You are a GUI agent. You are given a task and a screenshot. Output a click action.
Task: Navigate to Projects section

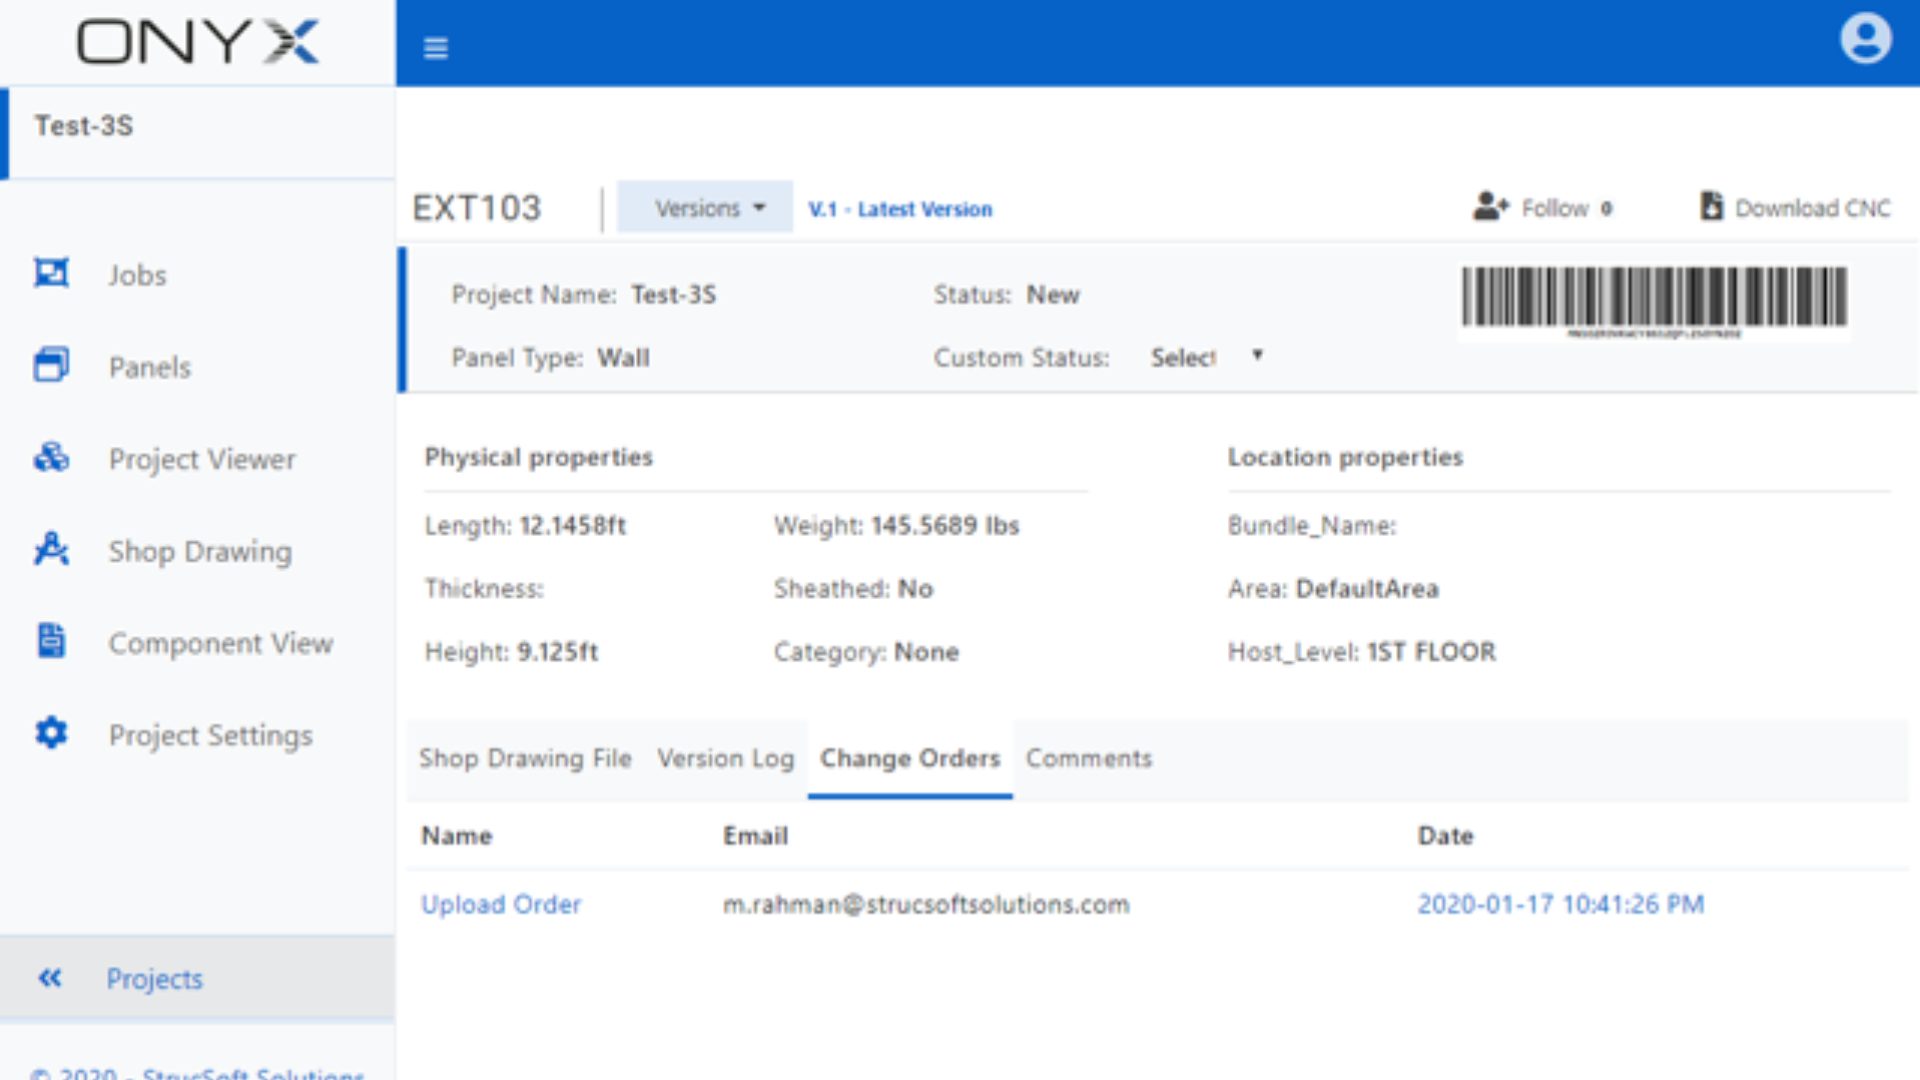pos(153,978)
